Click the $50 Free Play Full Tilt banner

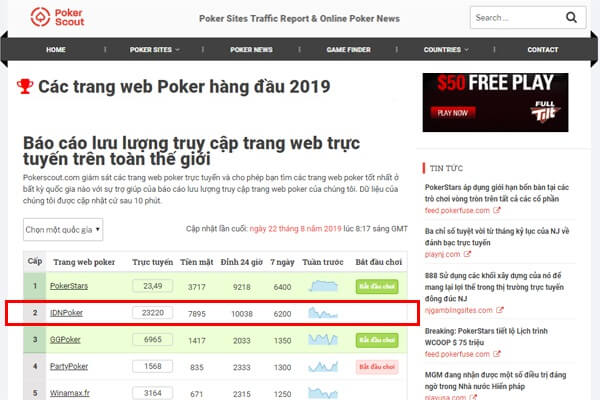coord(495,103)
